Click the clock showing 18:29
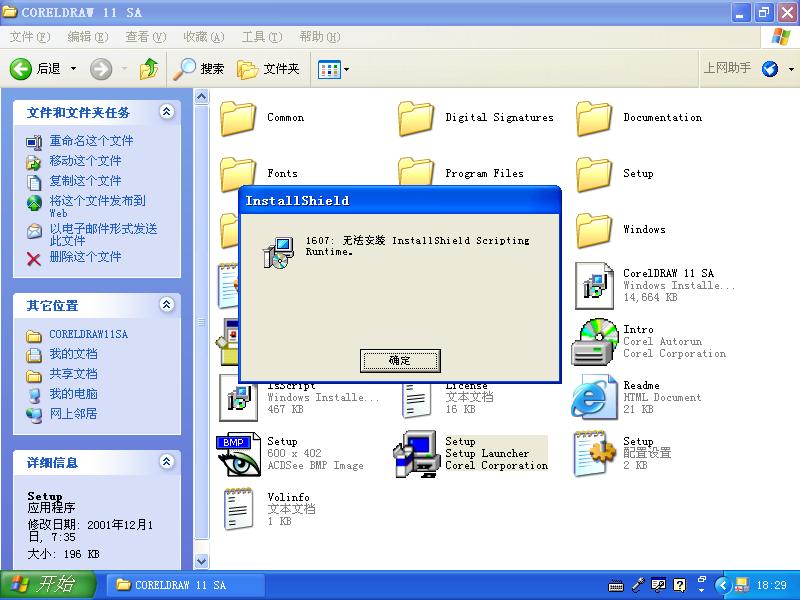The height and width of the screenshot is (600, 800). point(772,585)
